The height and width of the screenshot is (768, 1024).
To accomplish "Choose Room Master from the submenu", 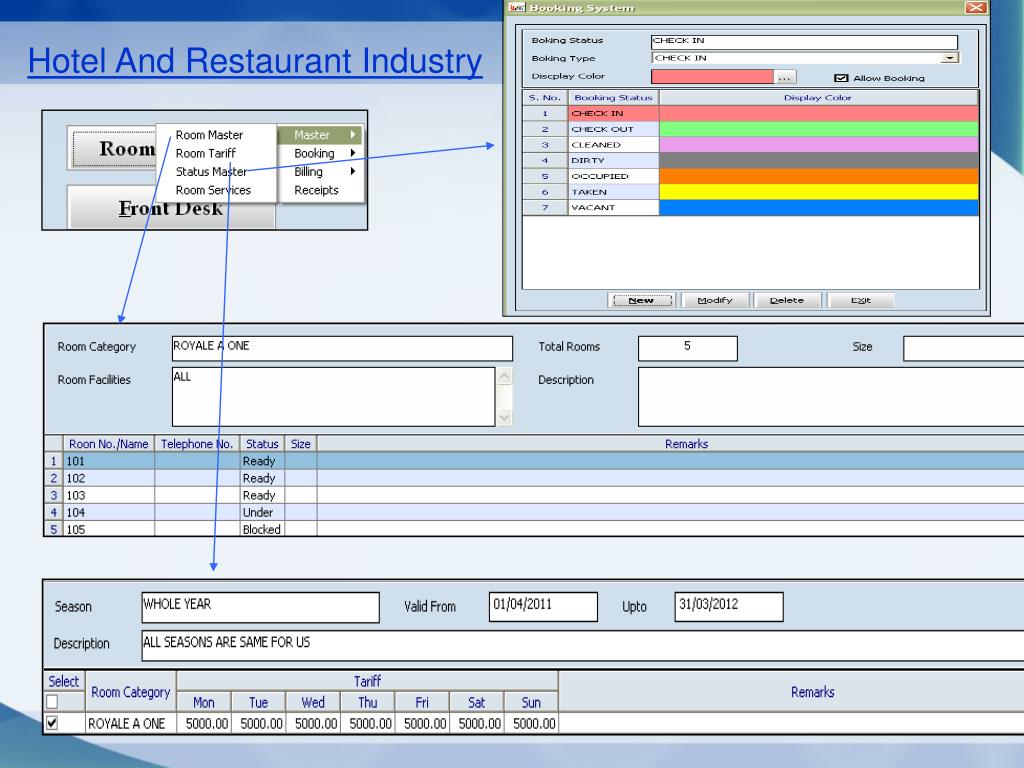I will point(209,135).
